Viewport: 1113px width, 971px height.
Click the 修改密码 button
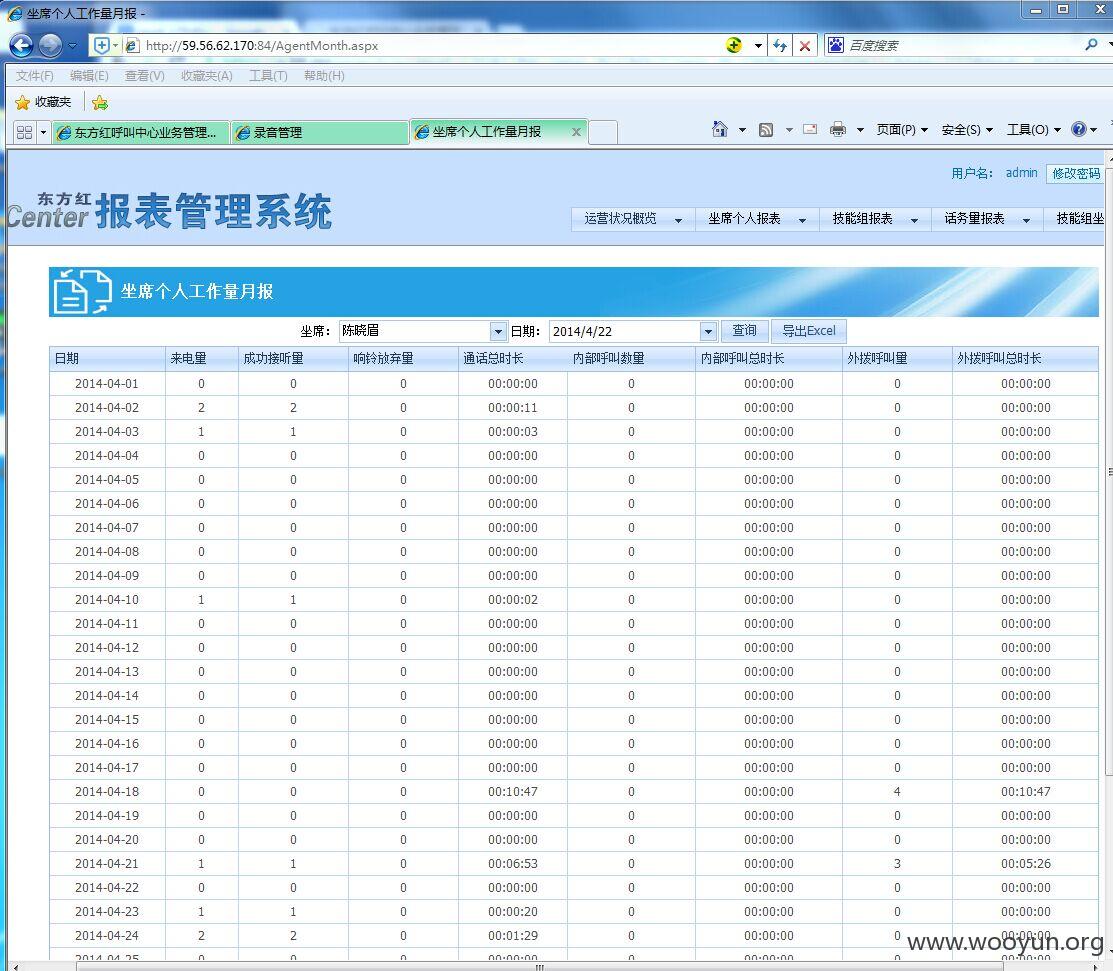pos(1076,173)
